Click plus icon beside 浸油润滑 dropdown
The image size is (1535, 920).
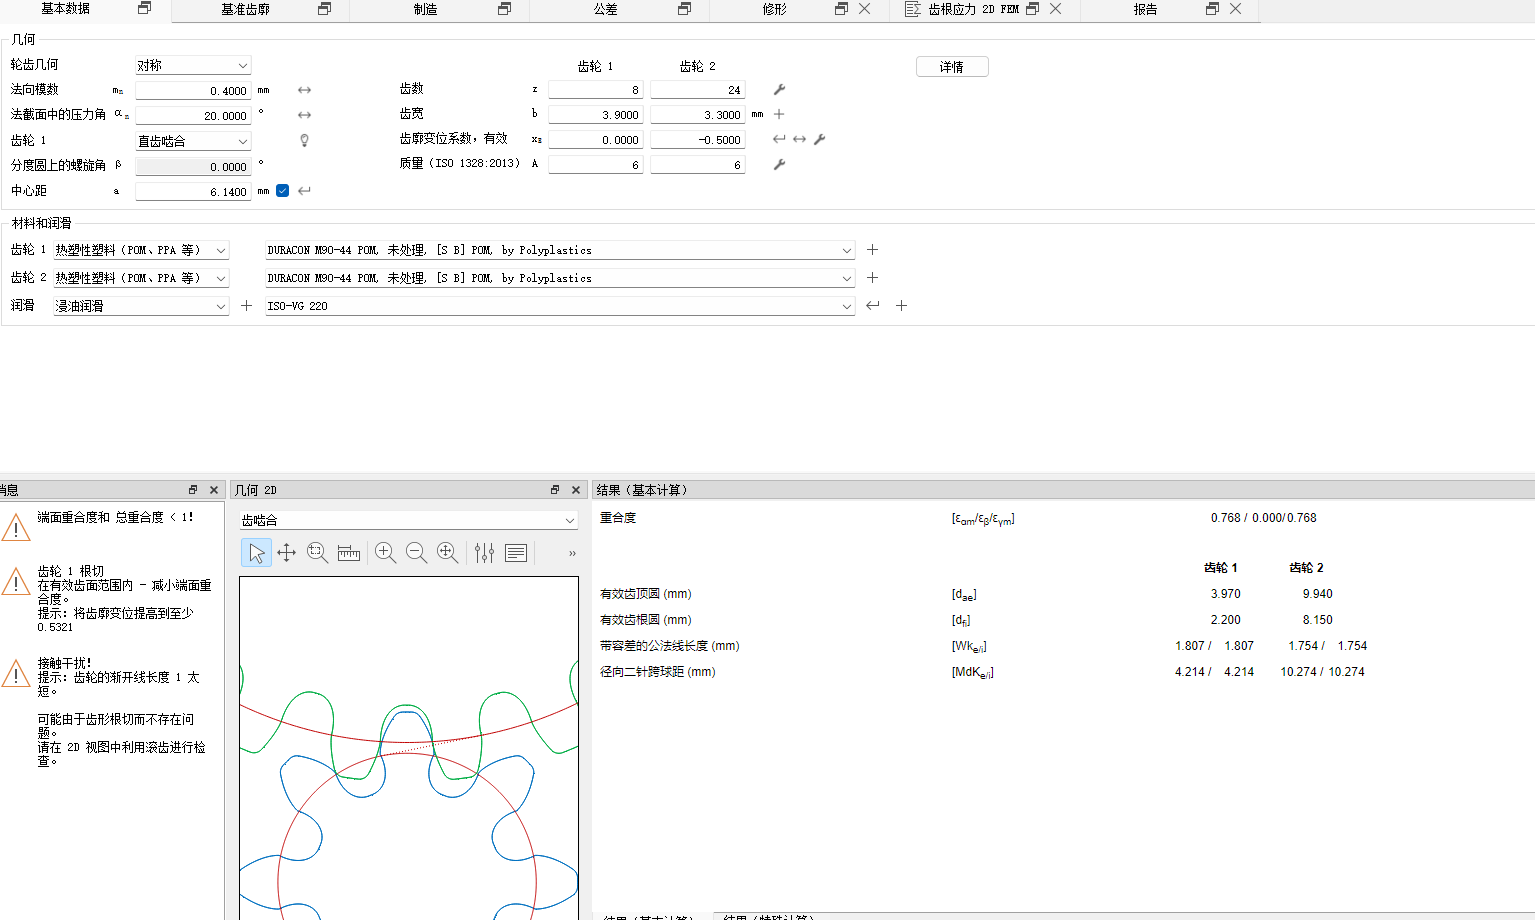[x=246, y=306]
